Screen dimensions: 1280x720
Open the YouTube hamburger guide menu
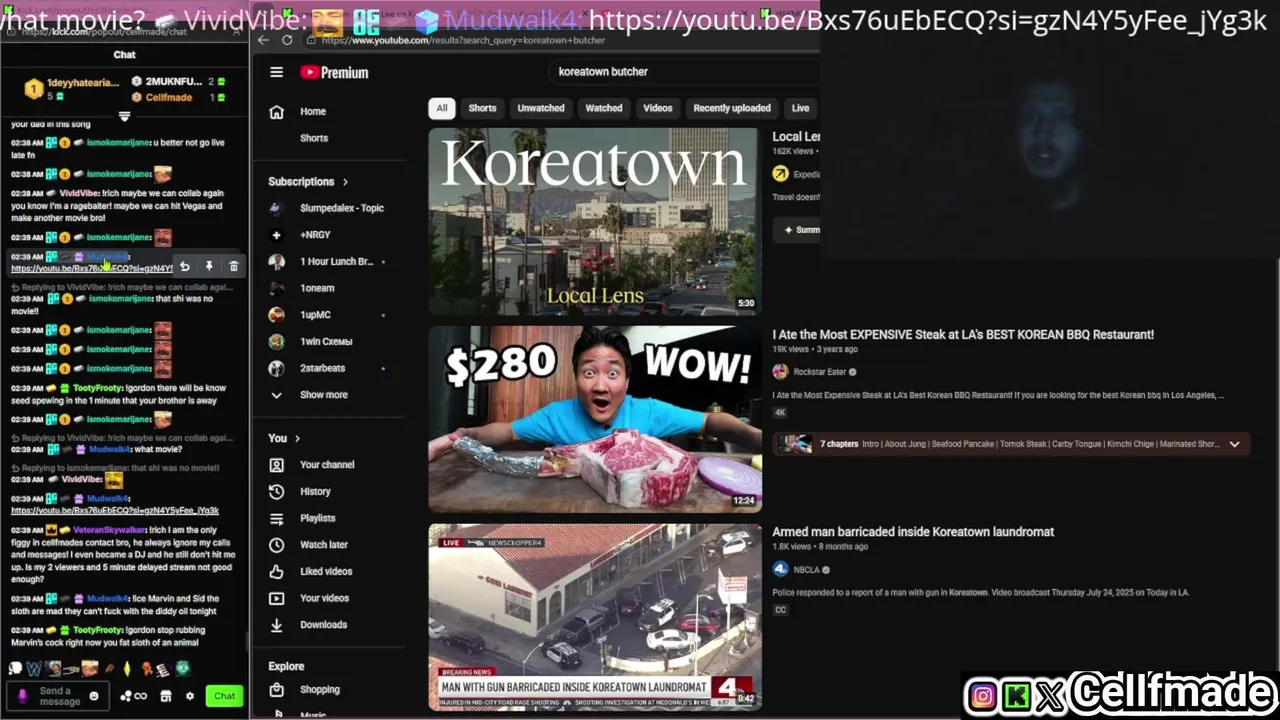pyautogui.click(x=277, y=72)
